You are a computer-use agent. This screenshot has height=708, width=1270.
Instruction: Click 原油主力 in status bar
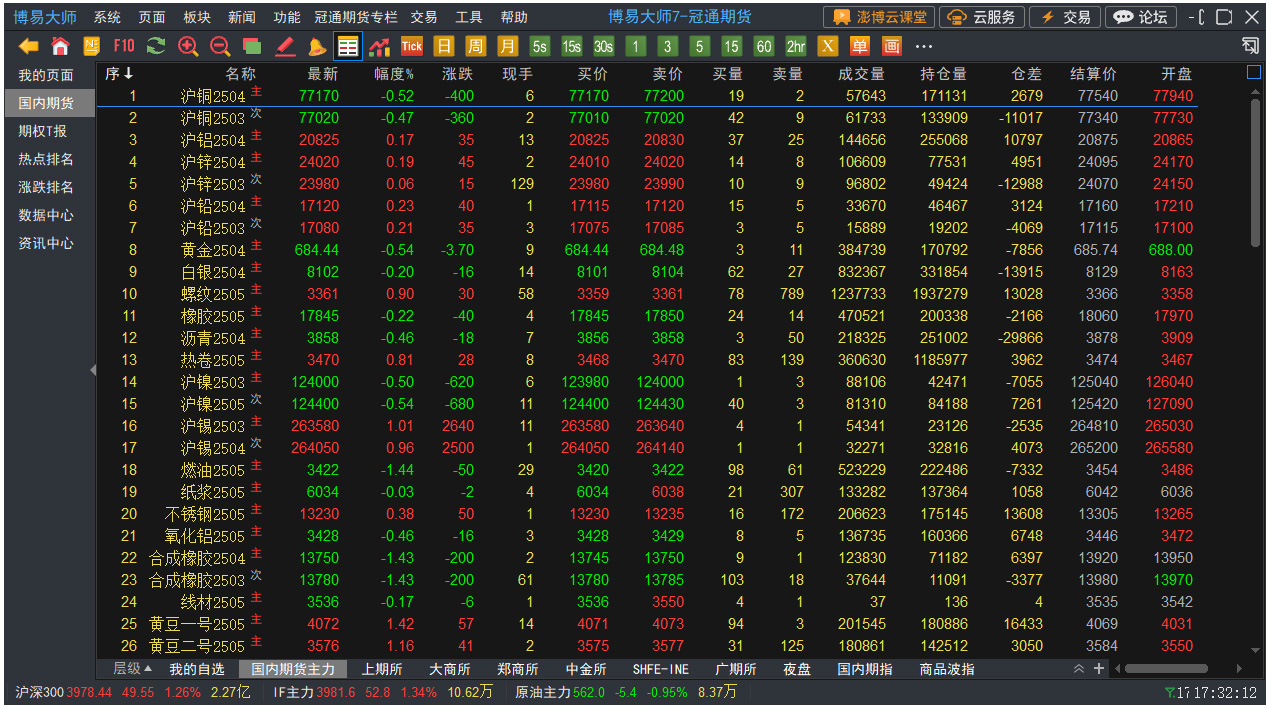click(x=545, y=692)
